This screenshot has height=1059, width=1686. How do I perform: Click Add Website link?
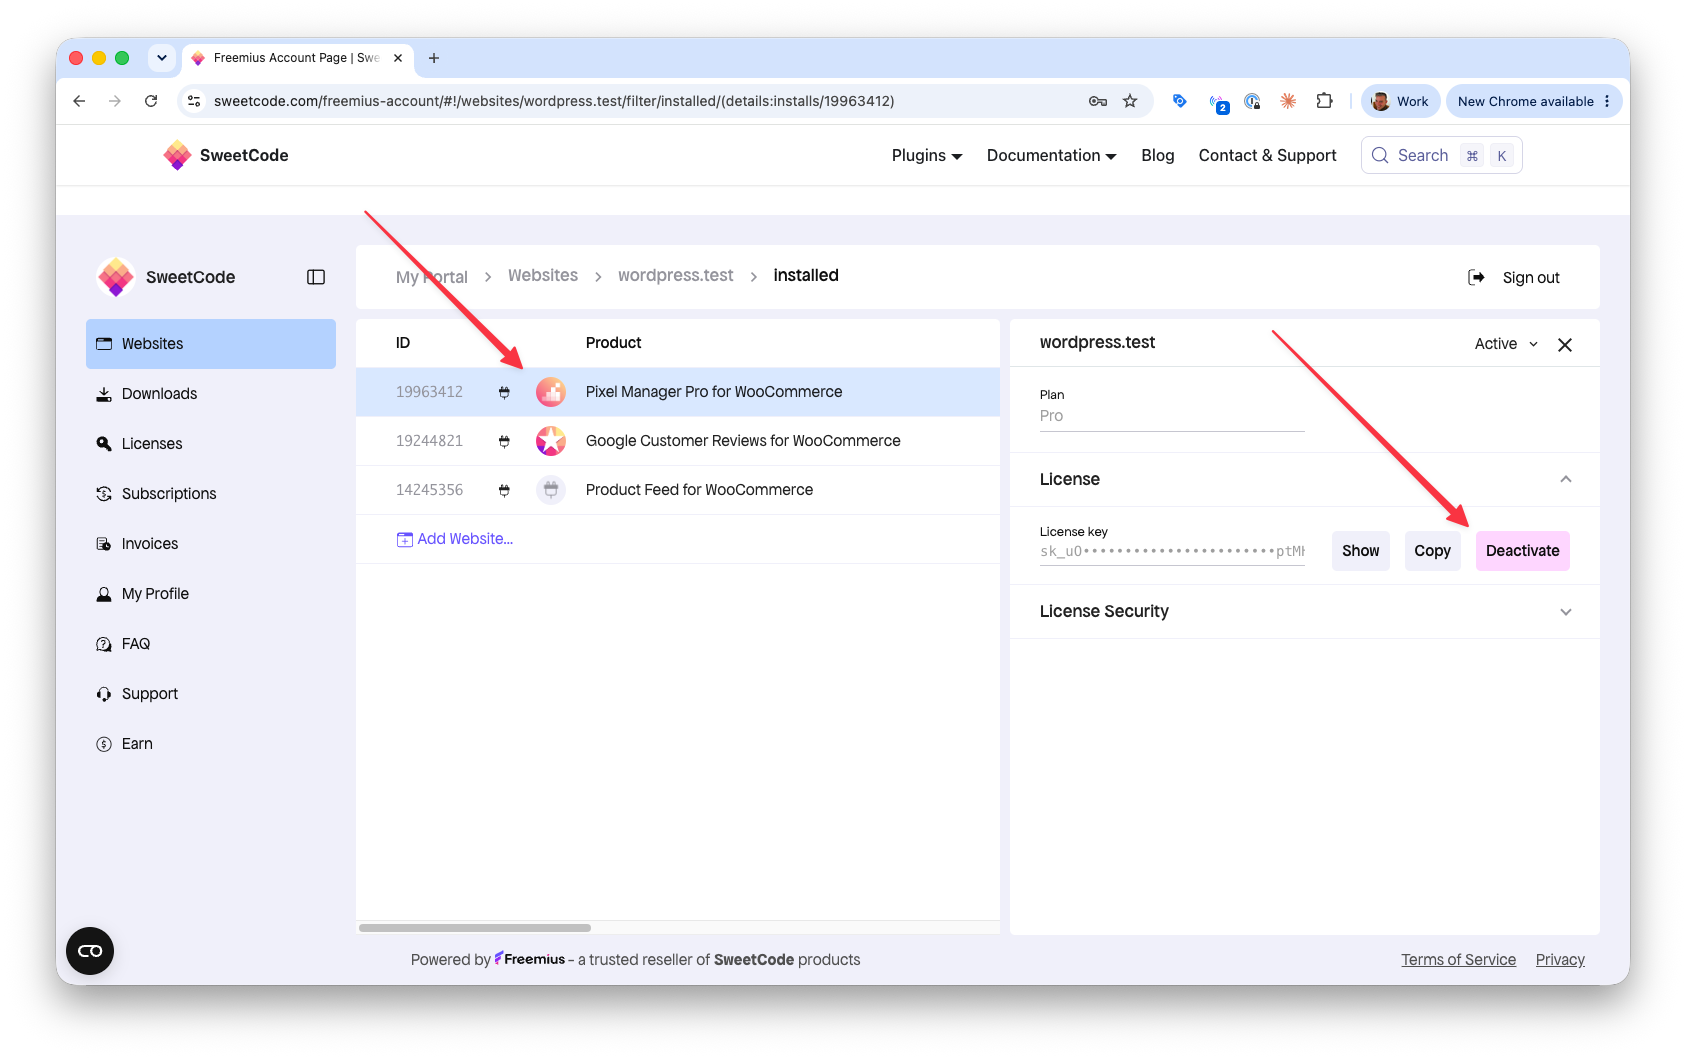[x=455, y=539]
